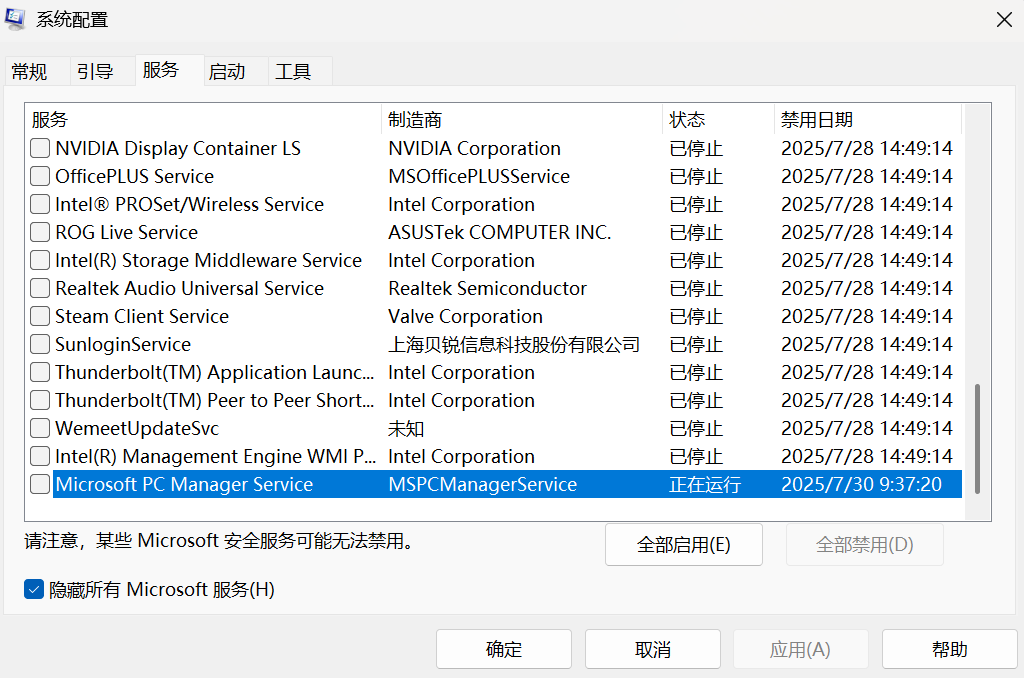The image size is (1024, 678).
Task: Click the System Configuration title bar icon
Action: click(x=15, y=19)
